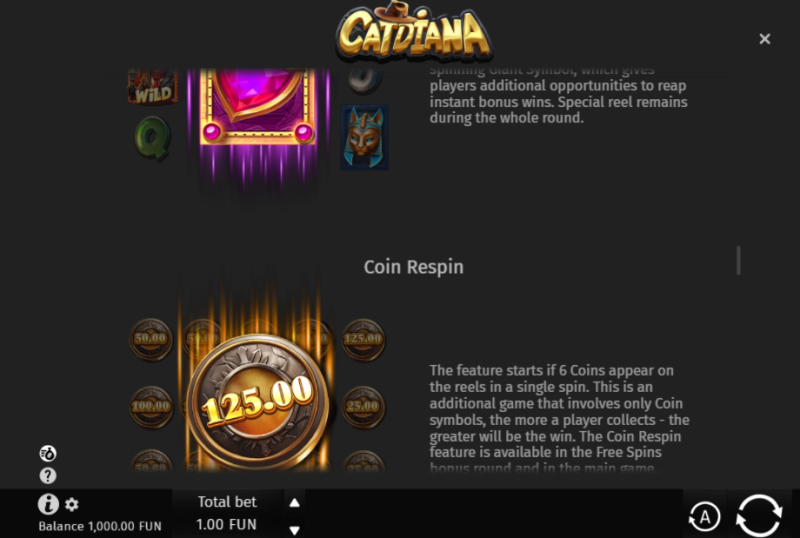Image resolution: width=800 pixels, height=538 pixels.
Task: Click the Catdiana game logo
Action: [x=414, y=32]
